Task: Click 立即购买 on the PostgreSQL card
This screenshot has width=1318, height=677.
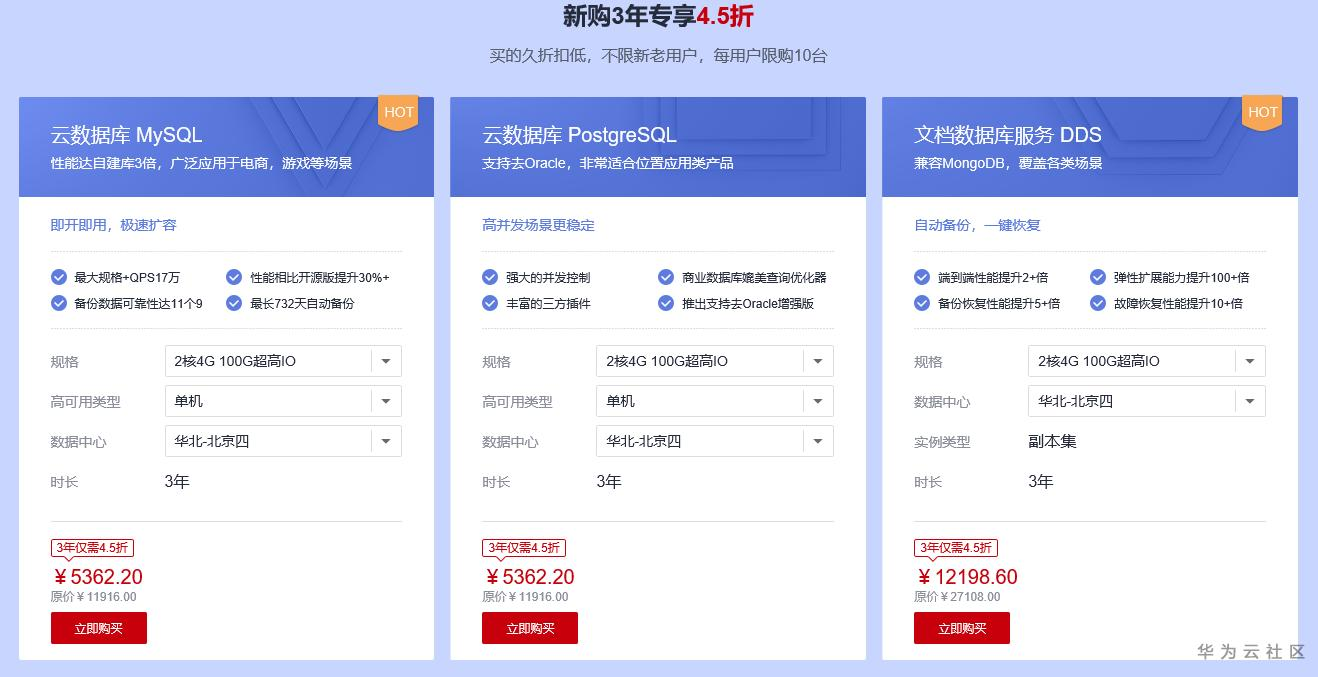Action: pos(530,628)
